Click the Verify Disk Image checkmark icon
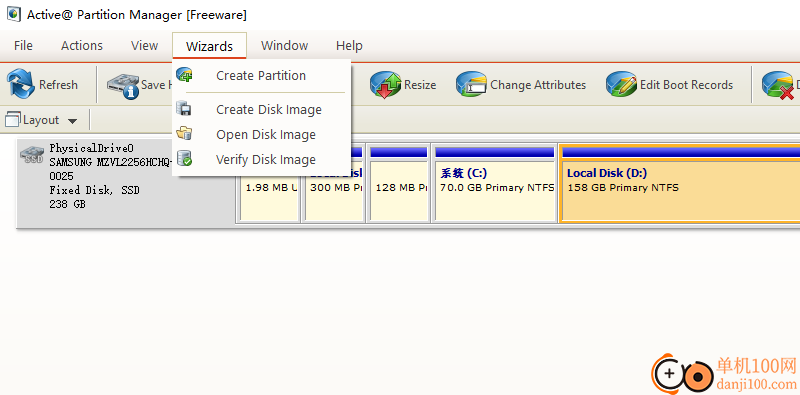Viewport: 800px width, 395px height. pos(184,159)
